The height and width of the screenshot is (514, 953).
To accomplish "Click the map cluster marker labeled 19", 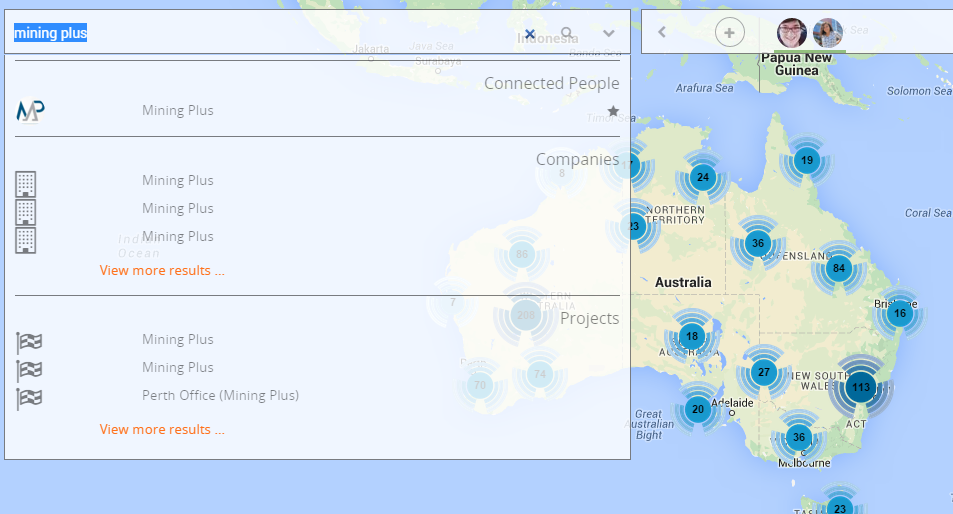I will [x=806, y=160].
